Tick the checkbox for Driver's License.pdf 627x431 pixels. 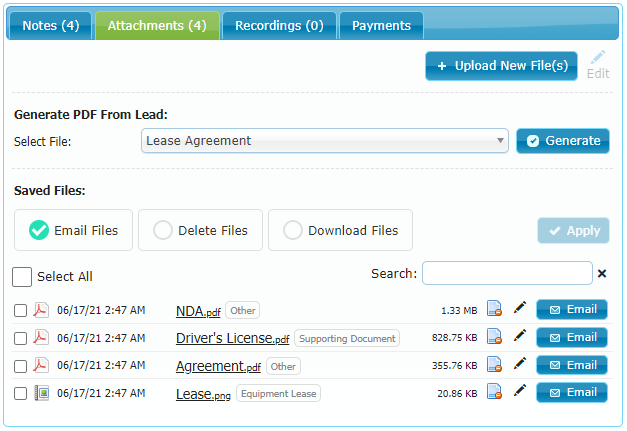[20, 339]
